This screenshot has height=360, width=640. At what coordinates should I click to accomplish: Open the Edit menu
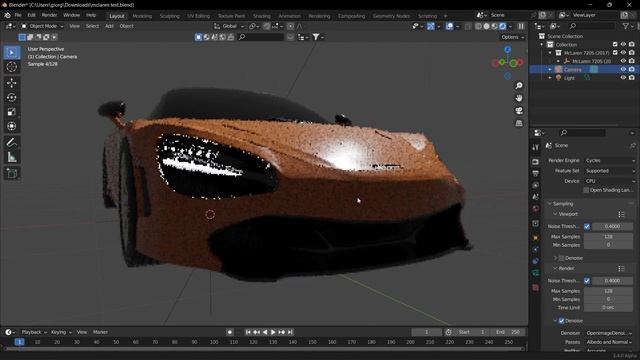31,15
